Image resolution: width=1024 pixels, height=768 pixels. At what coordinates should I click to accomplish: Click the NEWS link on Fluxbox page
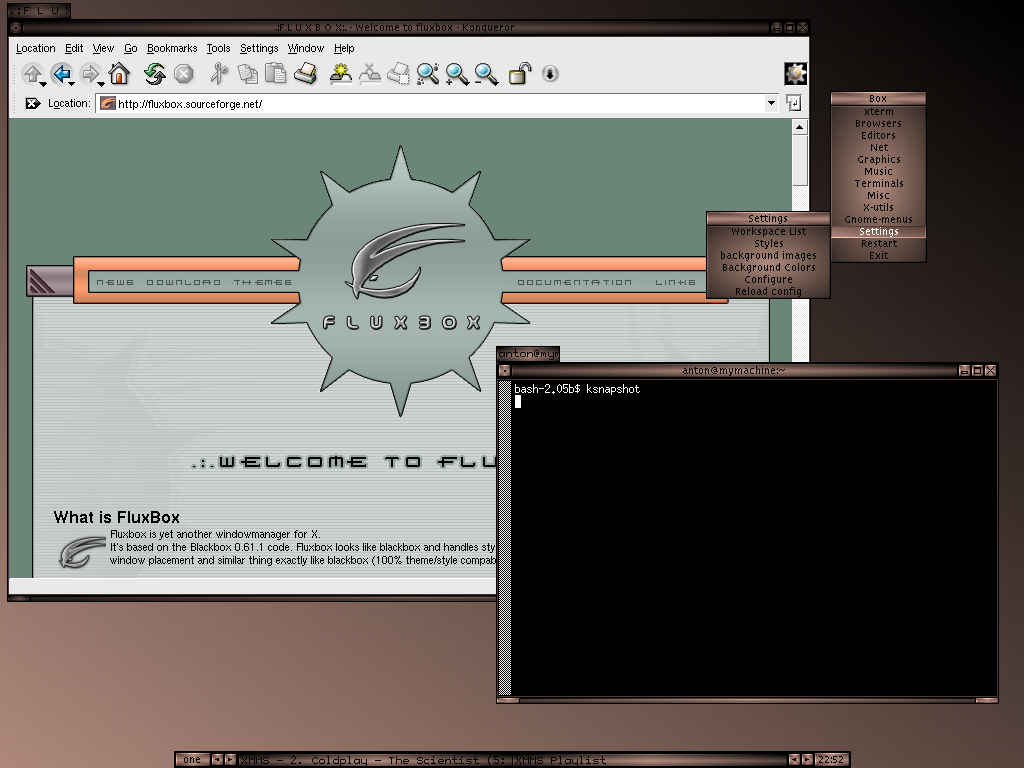[x=115, y=282]
